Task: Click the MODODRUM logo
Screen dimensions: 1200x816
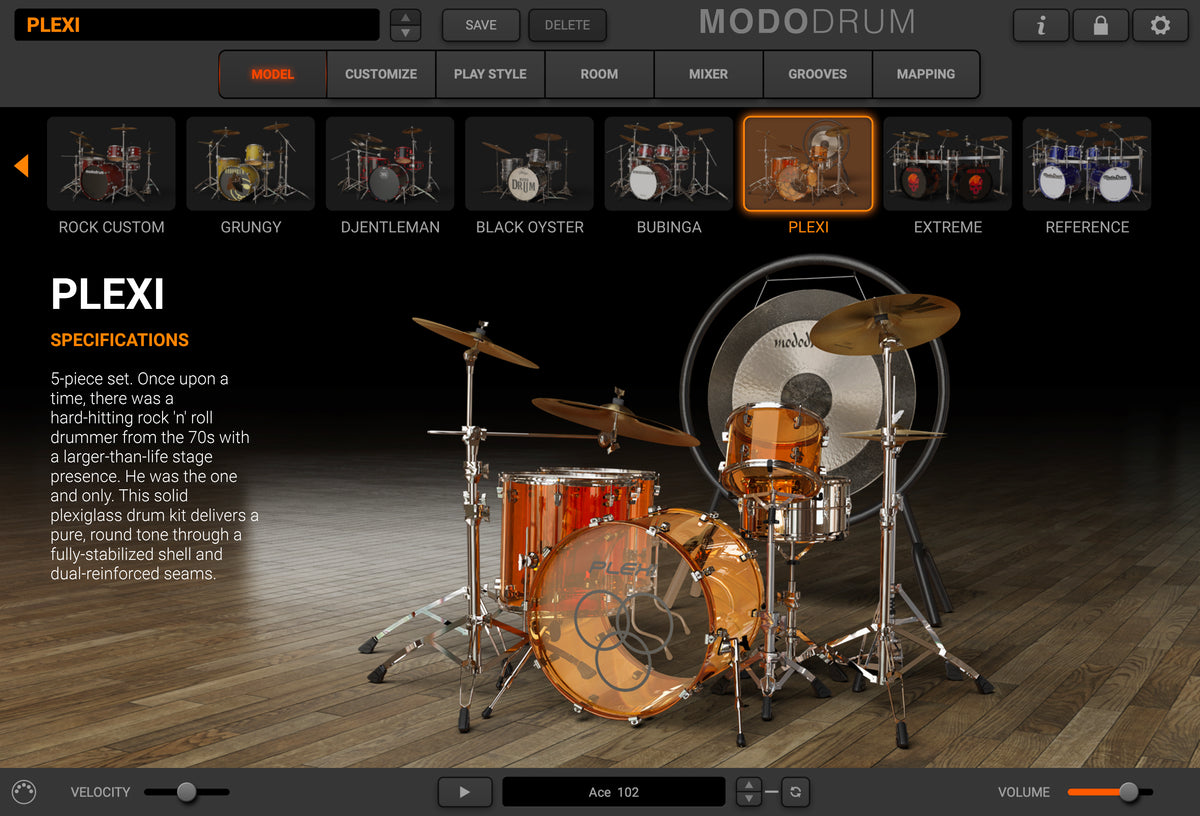Action: [x=806, y=21]
